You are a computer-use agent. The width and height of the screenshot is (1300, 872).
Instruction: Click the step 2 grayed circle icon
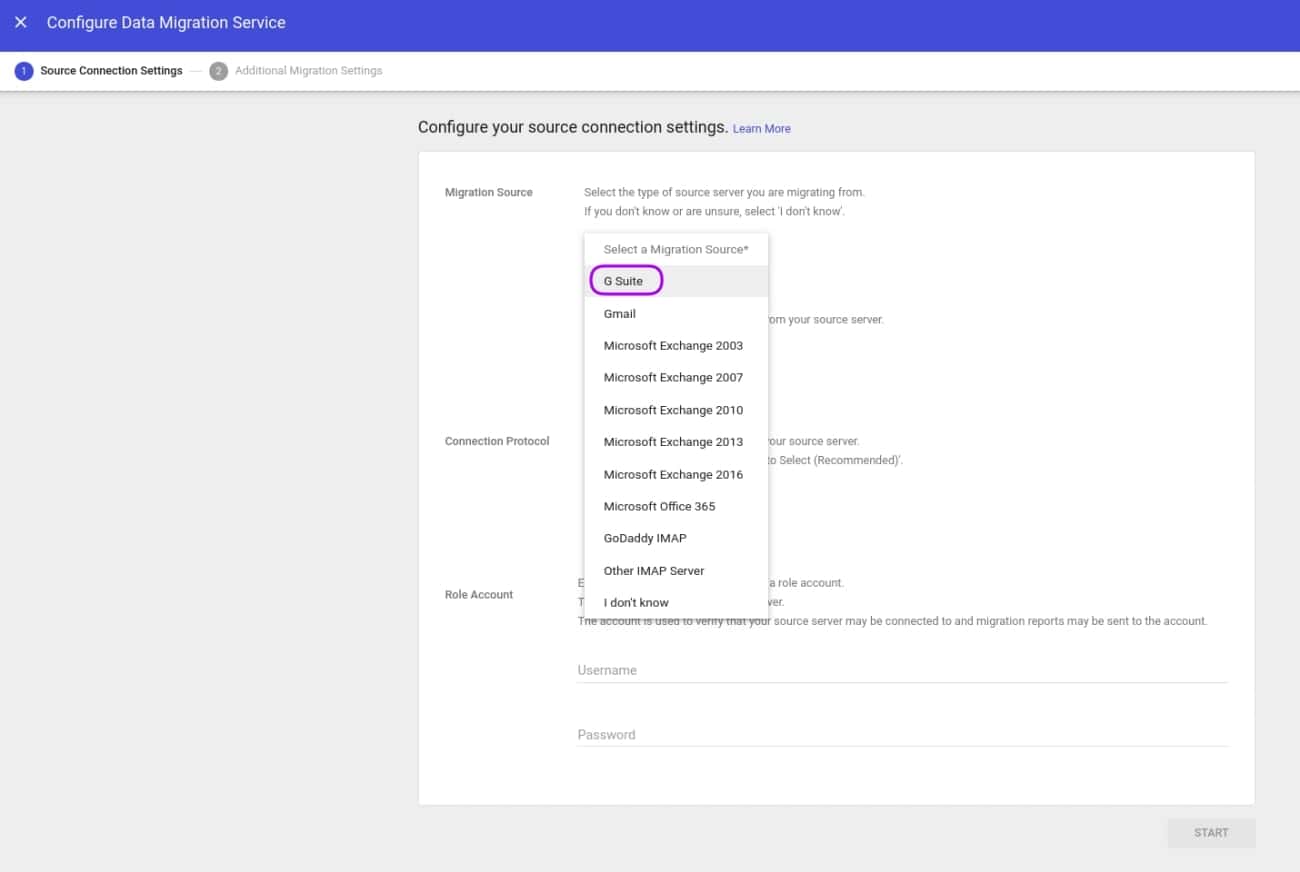tap(218, 70)
